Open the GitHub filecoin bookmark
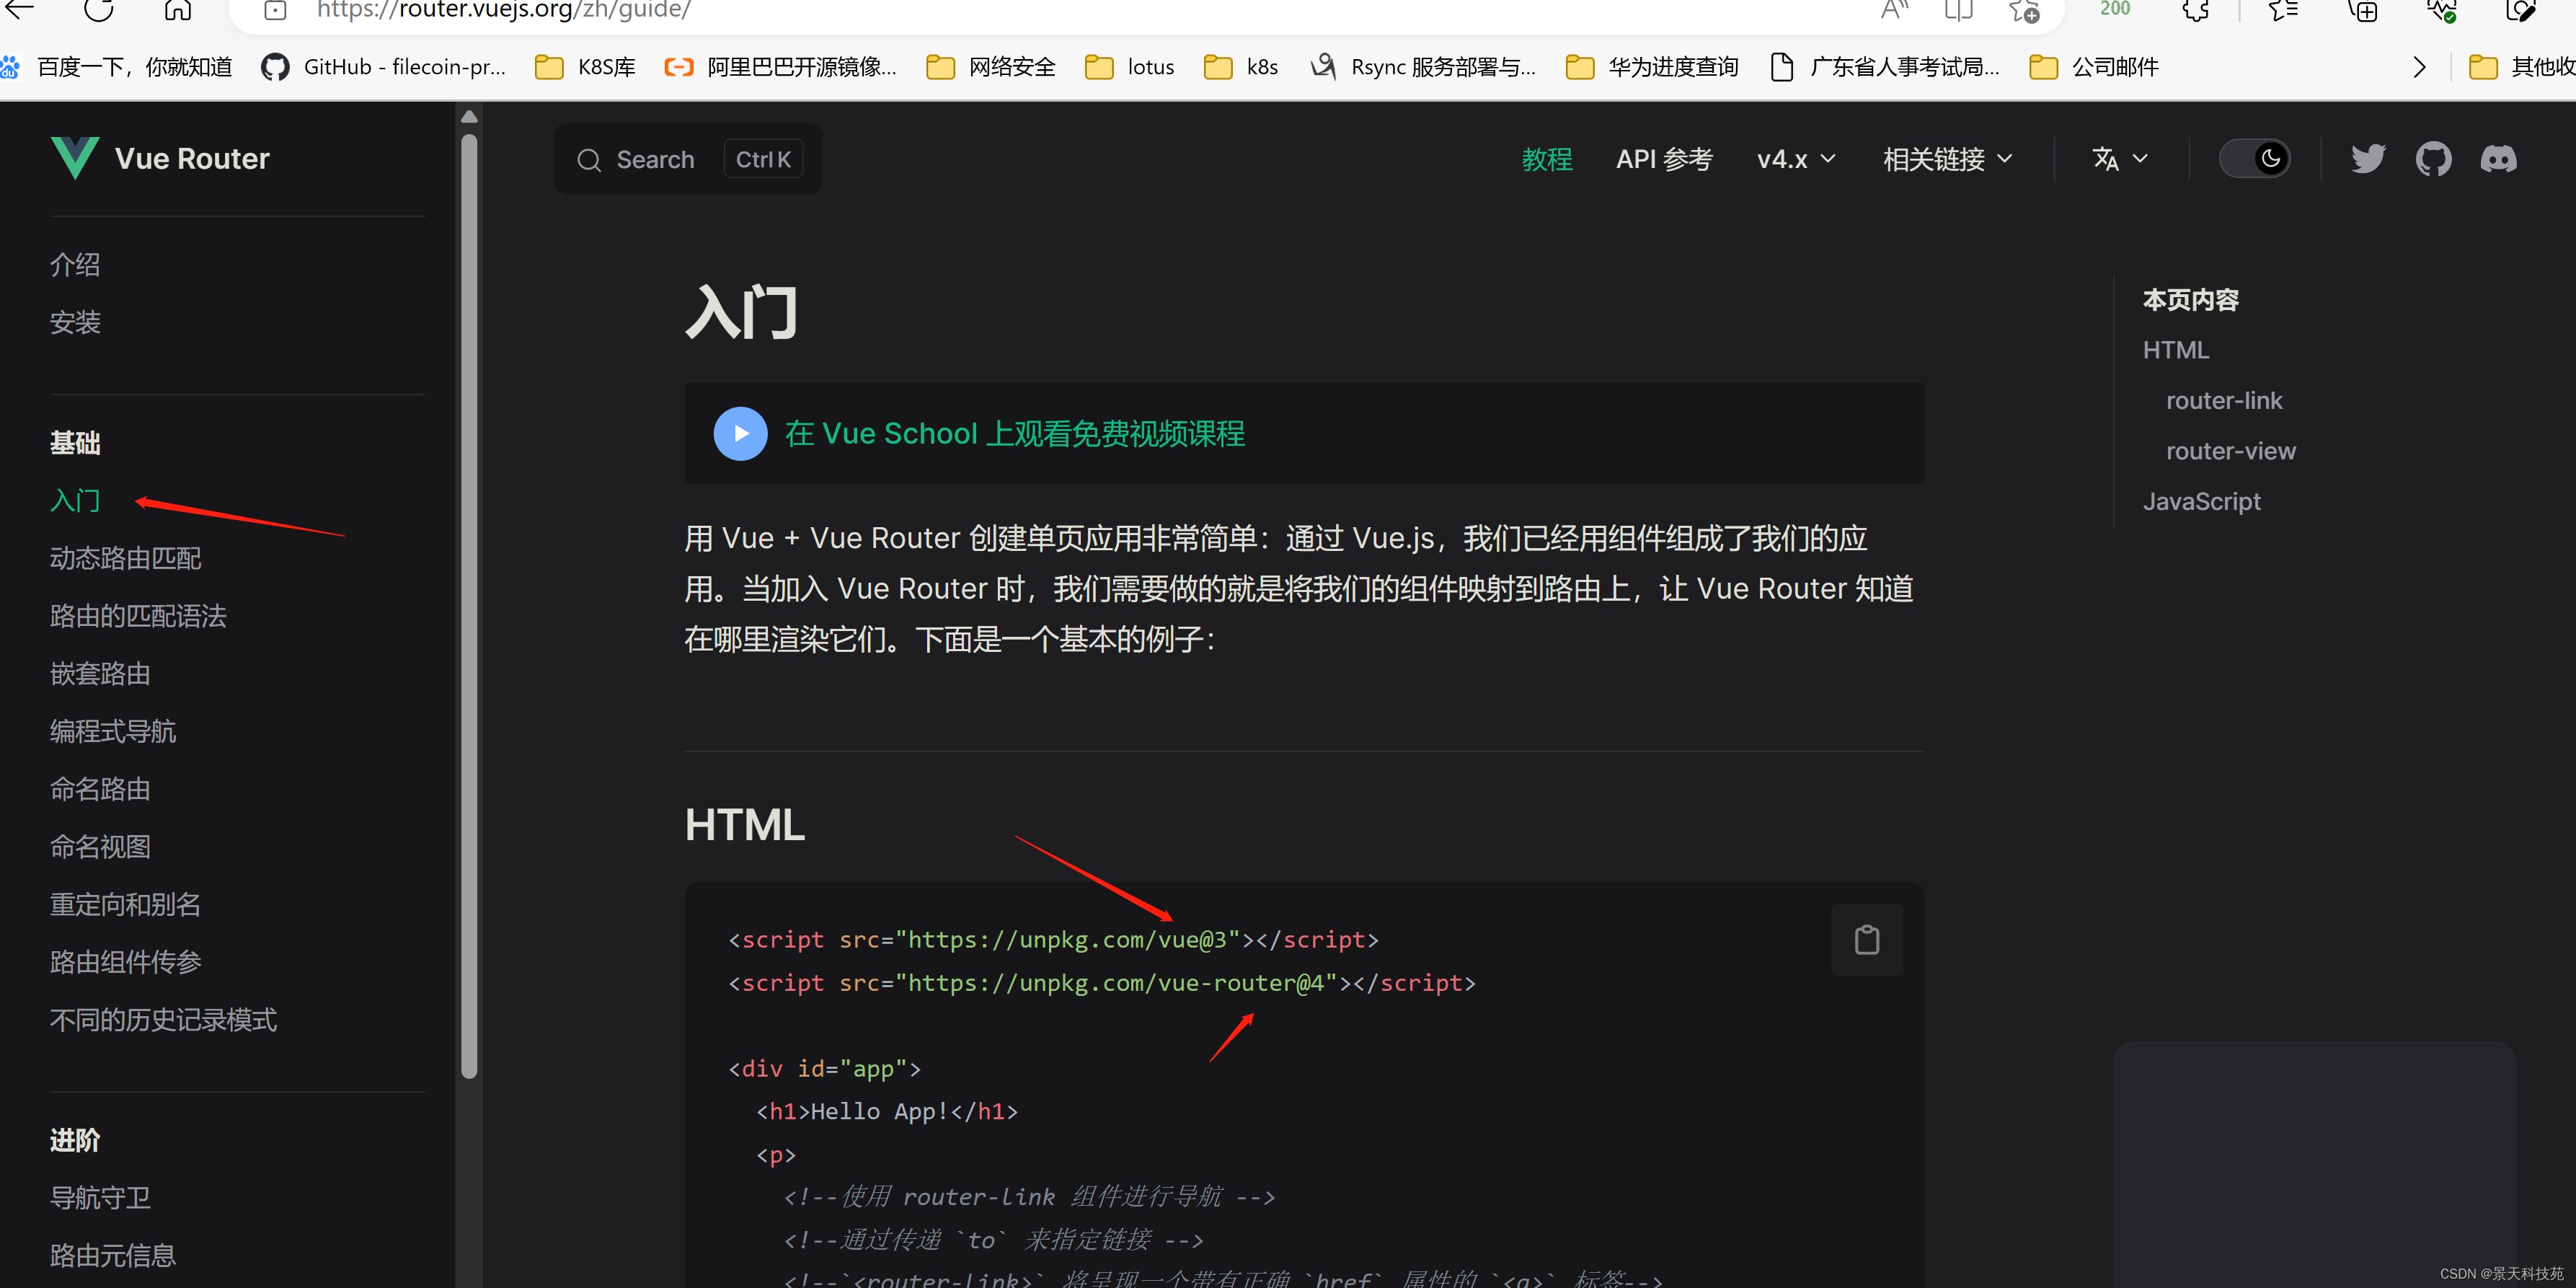Screen dimensions: 2576x1288 coord(383,67)
